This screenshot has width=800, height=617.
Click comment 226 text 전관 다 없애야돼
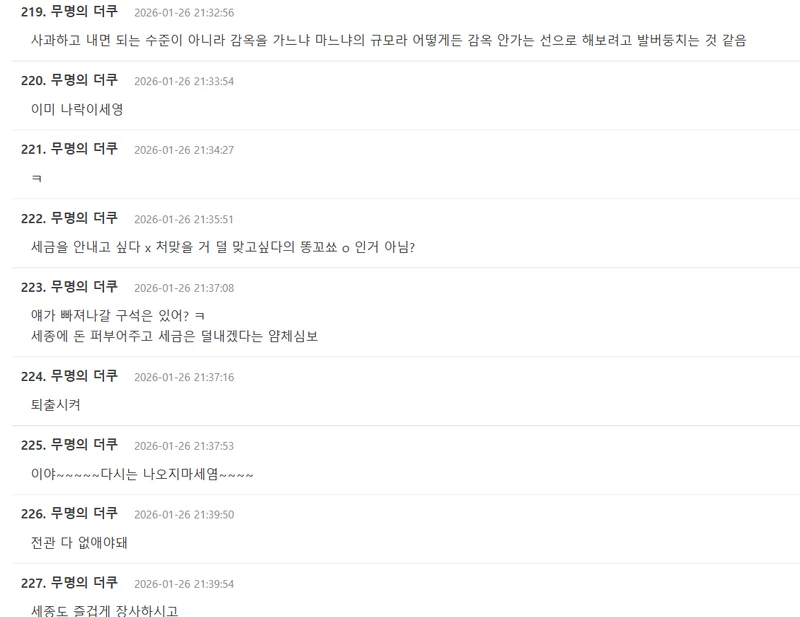tap(79, 542)
